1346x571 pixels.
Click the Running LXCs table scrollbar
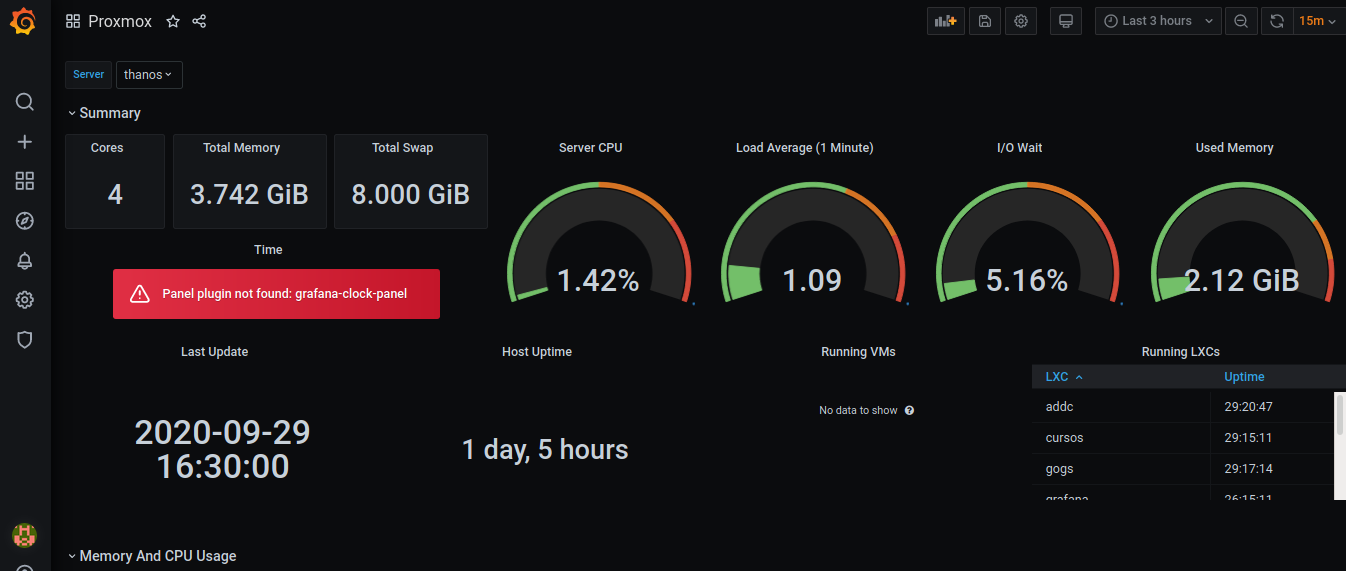(x=1340, y=414)
